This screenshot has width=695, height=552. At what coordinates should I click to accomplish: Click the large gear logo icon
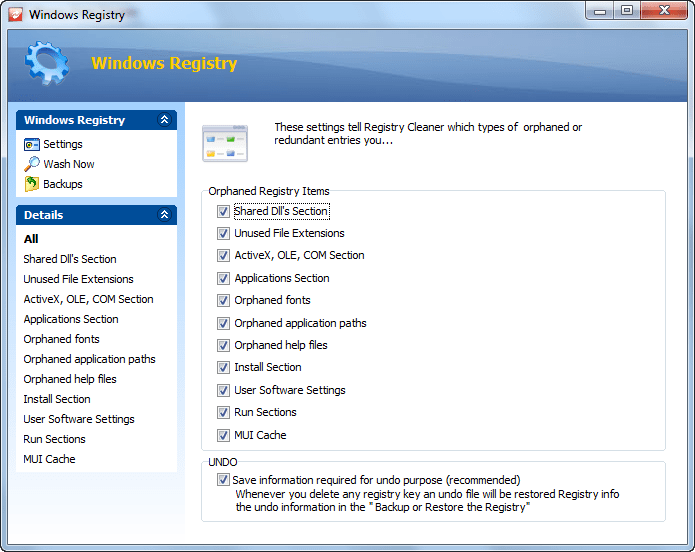47,63
